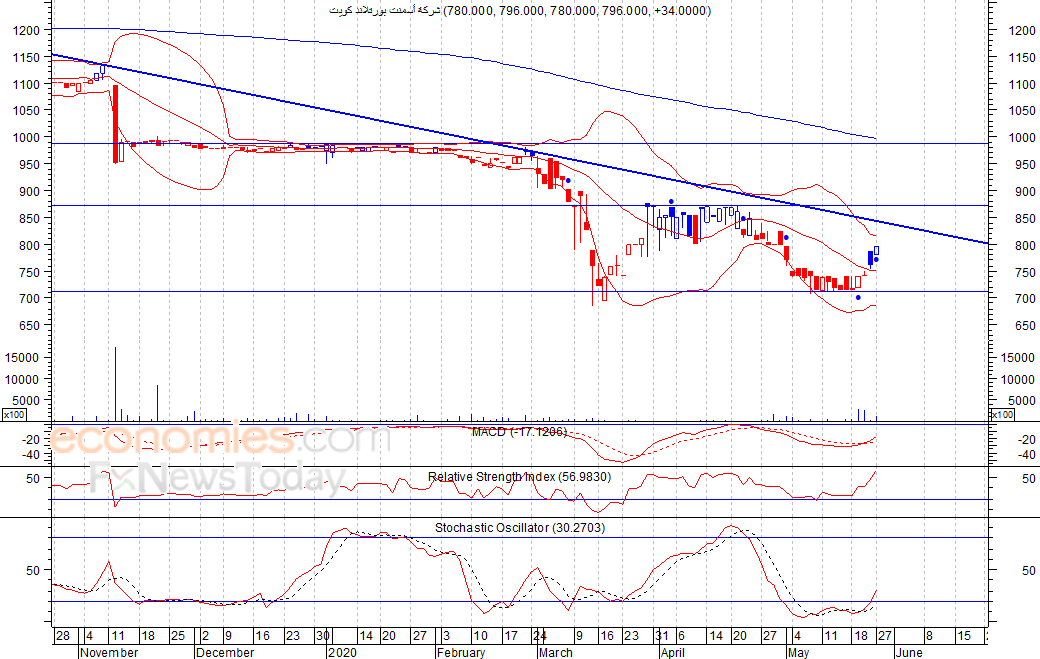Screen dimensions: 1040x659
Task: Click the December month label
Action: point(225,652)
